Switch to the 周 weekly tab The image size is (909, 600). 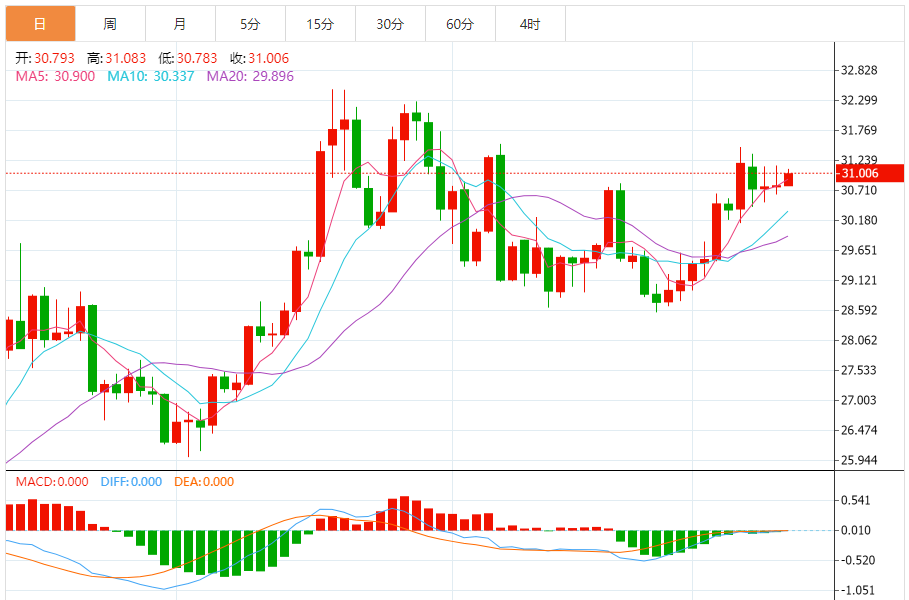coord(110,24)
